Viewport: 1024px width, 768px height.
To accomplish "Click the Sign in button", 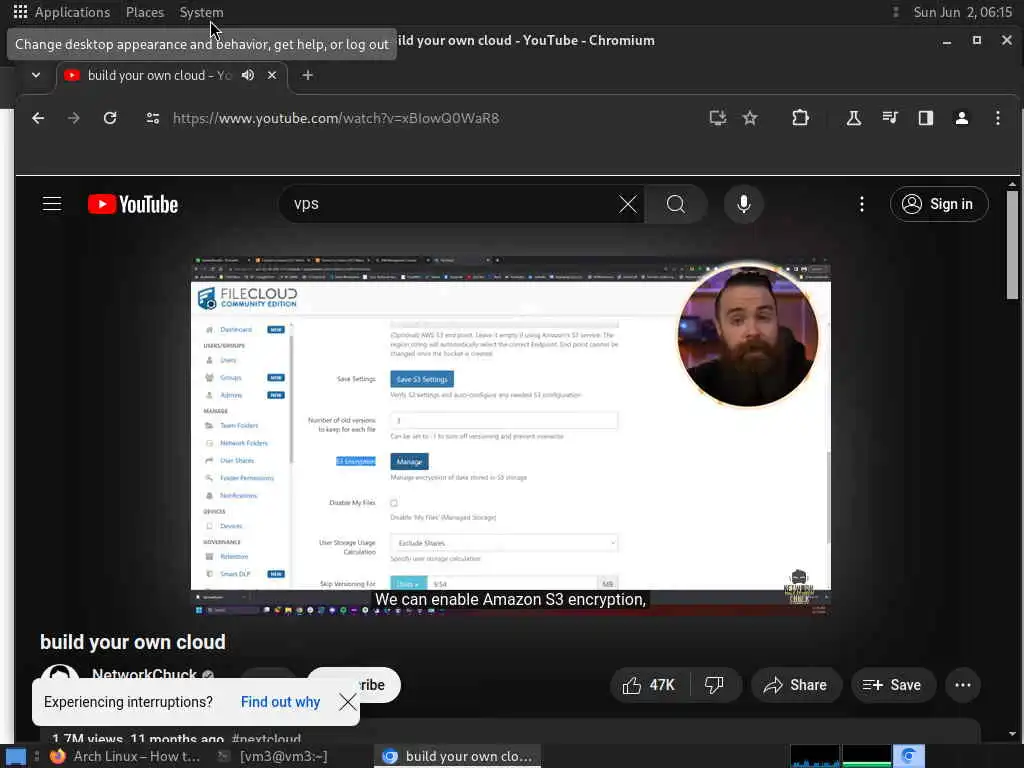I will [938, 204].
